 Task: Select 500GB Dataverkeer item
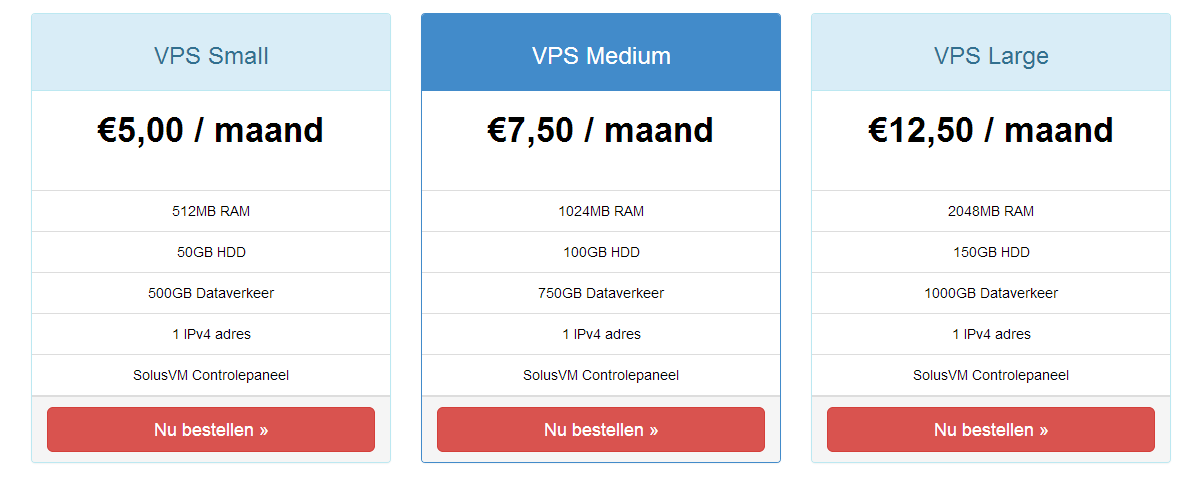point(211,293)
